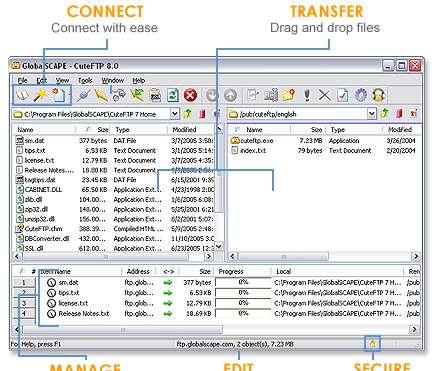
Task: Open the Site Manager book icon
Action: tap(23, 96)
